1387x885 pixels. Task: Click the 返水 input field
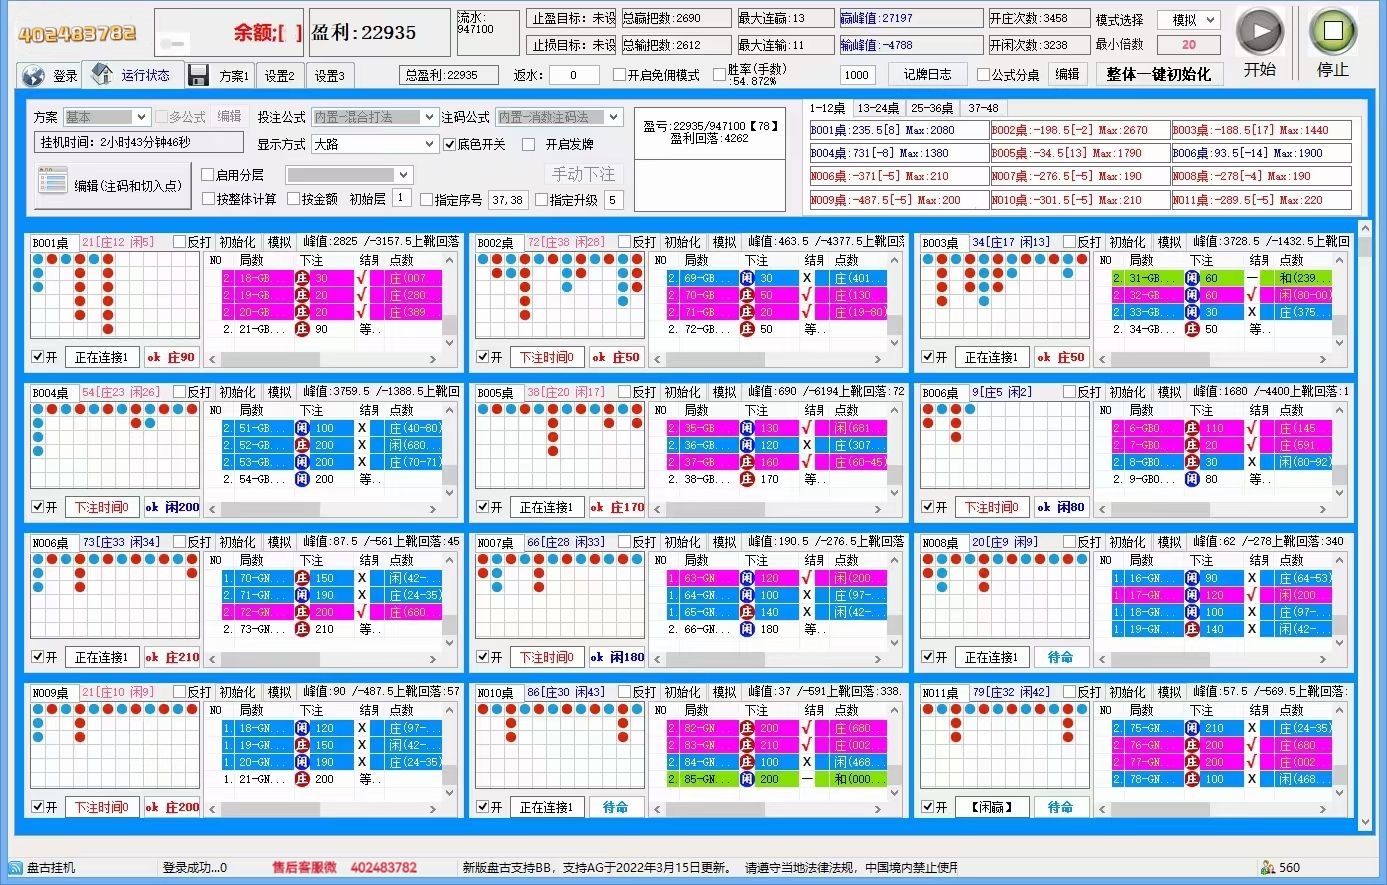(573, 75)
